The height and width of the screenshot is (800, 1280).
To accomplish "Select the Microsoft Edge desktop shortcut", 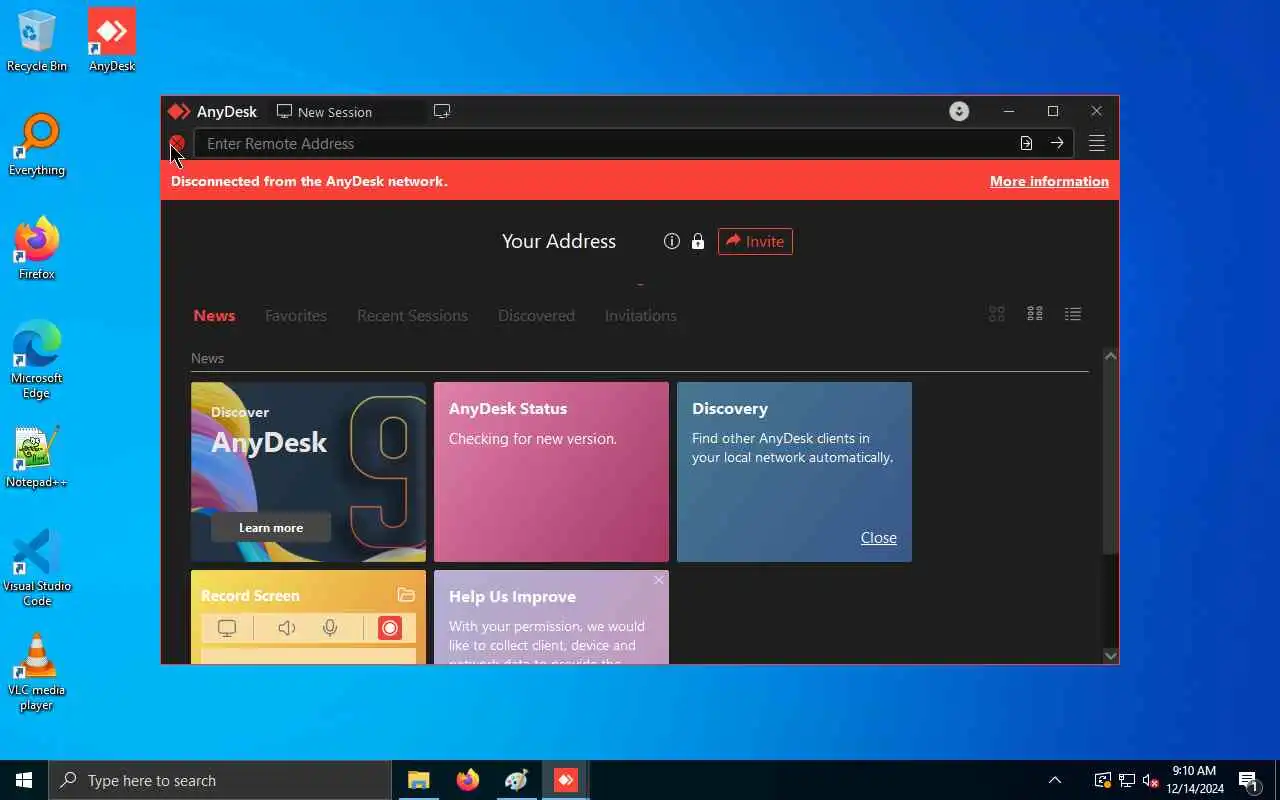I will click(37, 360).
